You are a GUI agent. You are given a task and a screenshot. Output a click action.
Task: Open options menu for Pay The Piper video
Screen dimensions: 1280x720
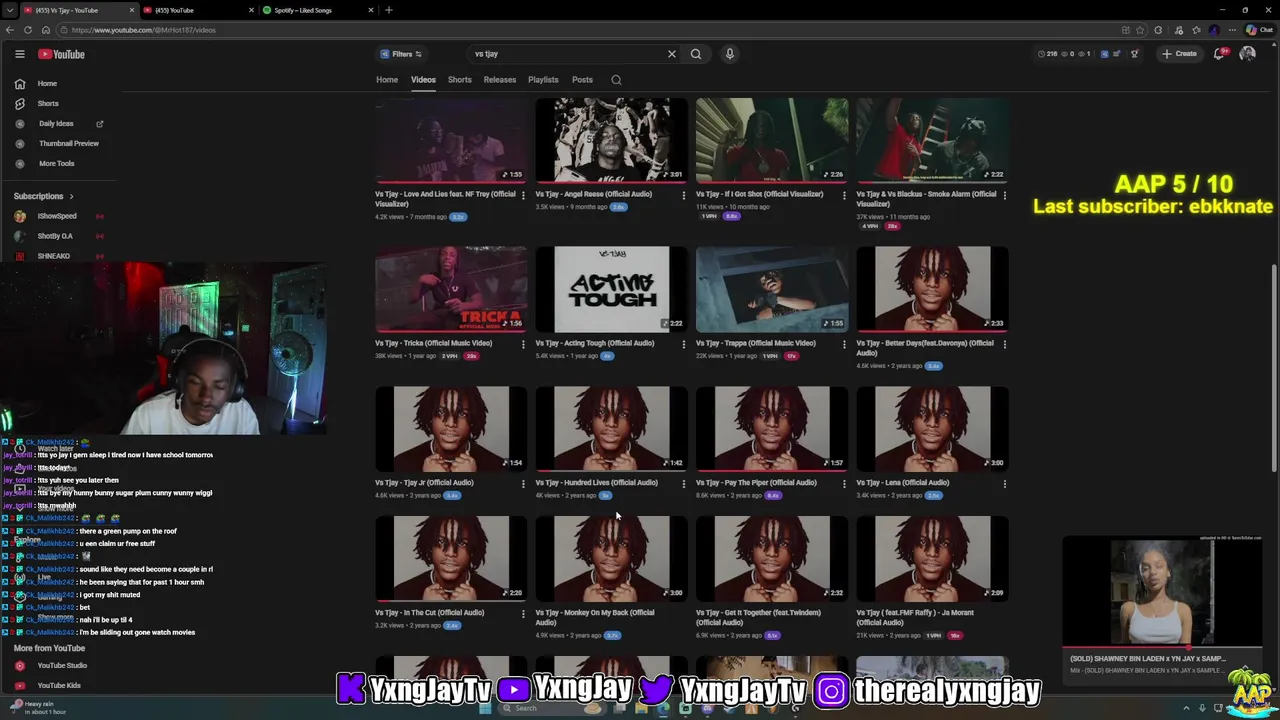pyautogui.click(x=844, y=484)
